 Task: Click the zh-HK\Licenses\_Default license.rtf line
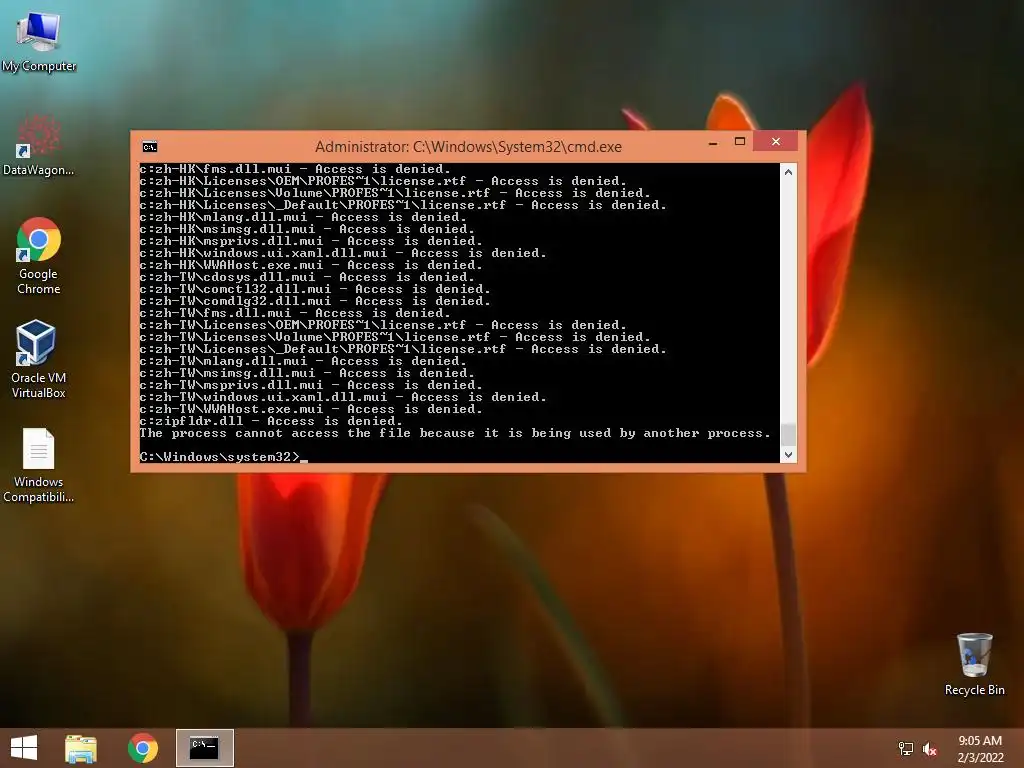(x=403, y=205)
